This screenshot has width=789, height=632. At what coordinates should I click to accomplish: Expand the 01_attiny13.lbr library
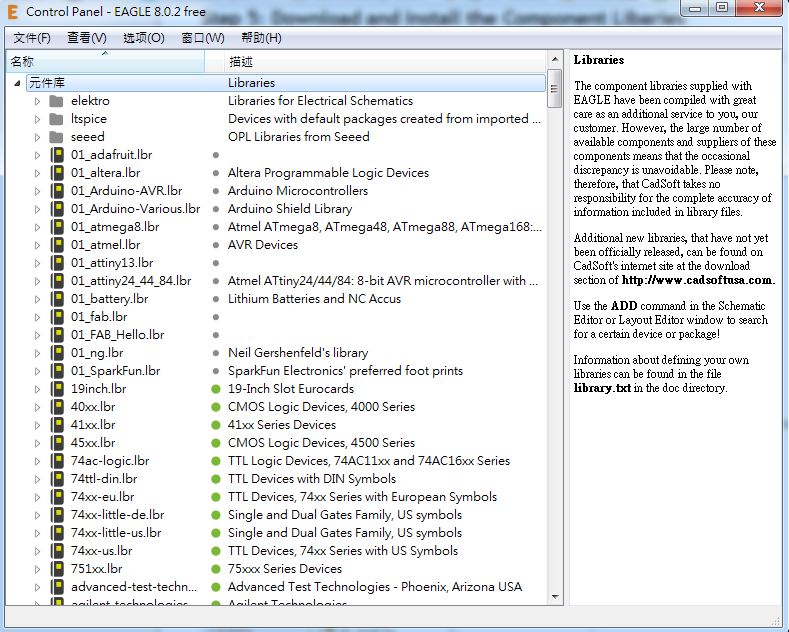37,263
